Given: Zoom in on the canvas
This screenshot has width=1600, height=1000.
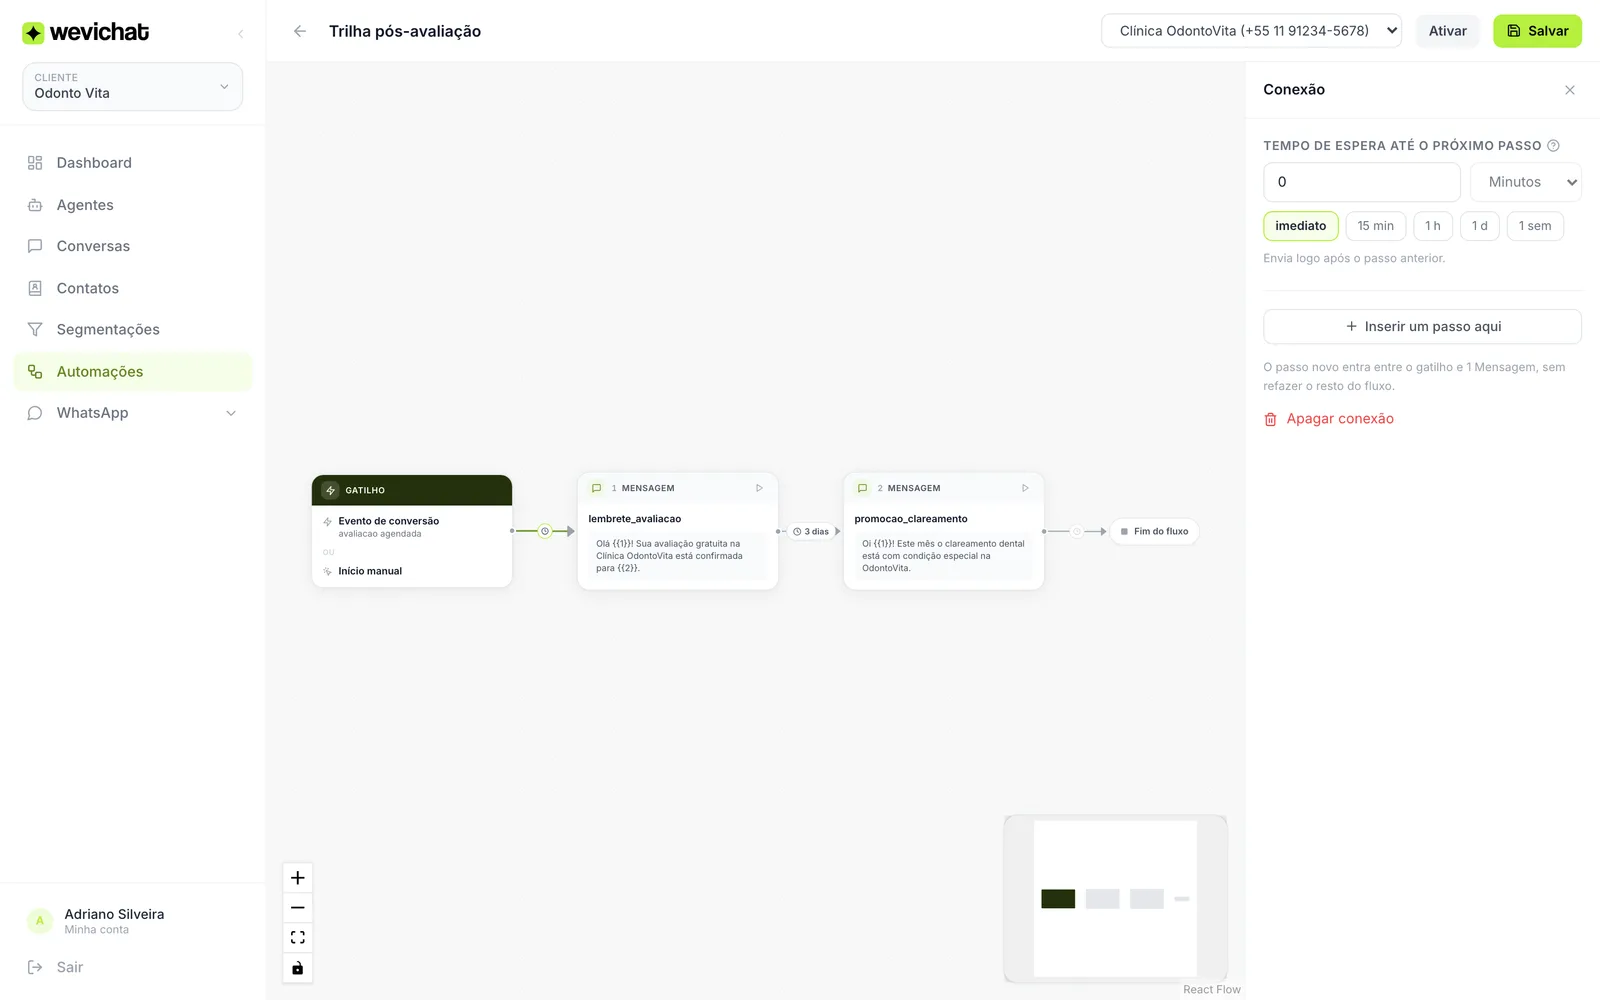Looking at the screenshot, I should (297, 878).
